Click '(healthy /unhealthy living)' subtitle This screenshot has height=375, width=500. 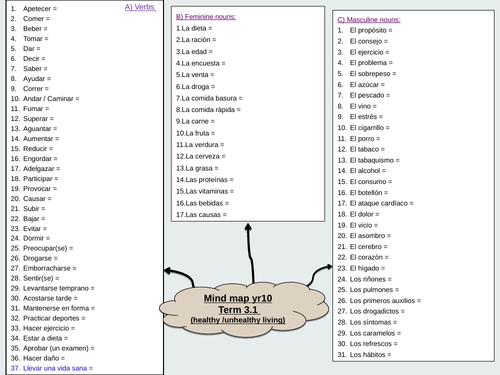click(x=238, y=320)
